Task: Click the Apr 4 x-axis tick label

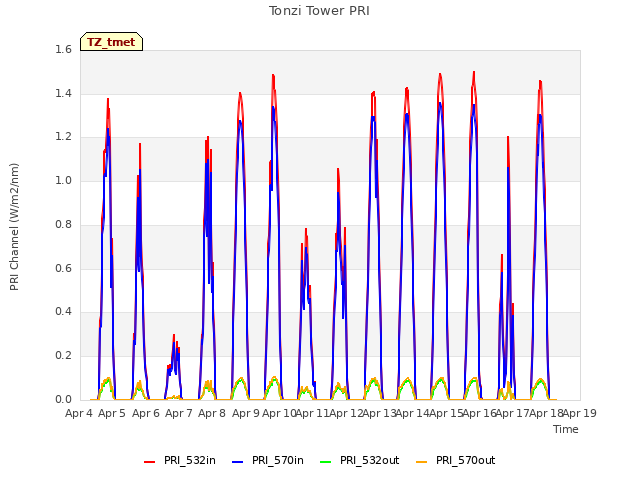Action: [x=79, y=413]
